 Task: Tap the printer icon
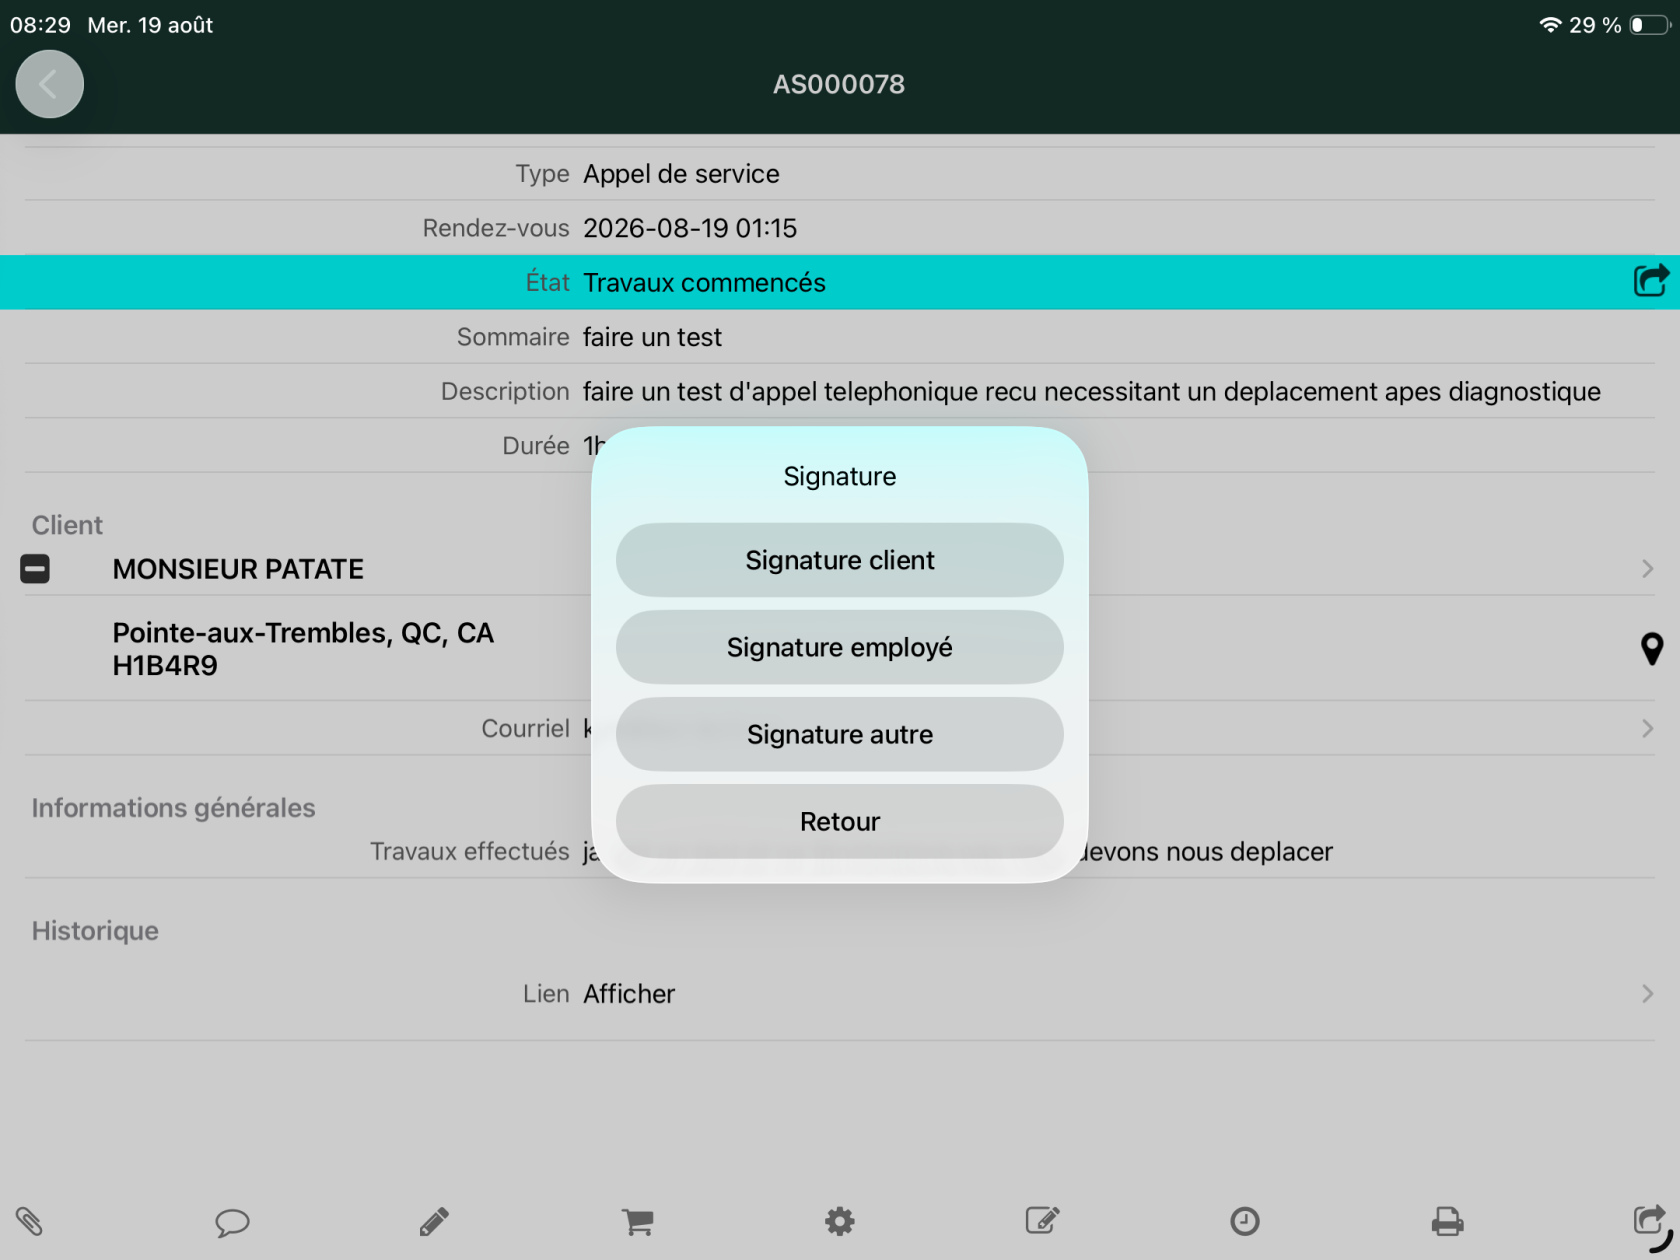1447,1221
